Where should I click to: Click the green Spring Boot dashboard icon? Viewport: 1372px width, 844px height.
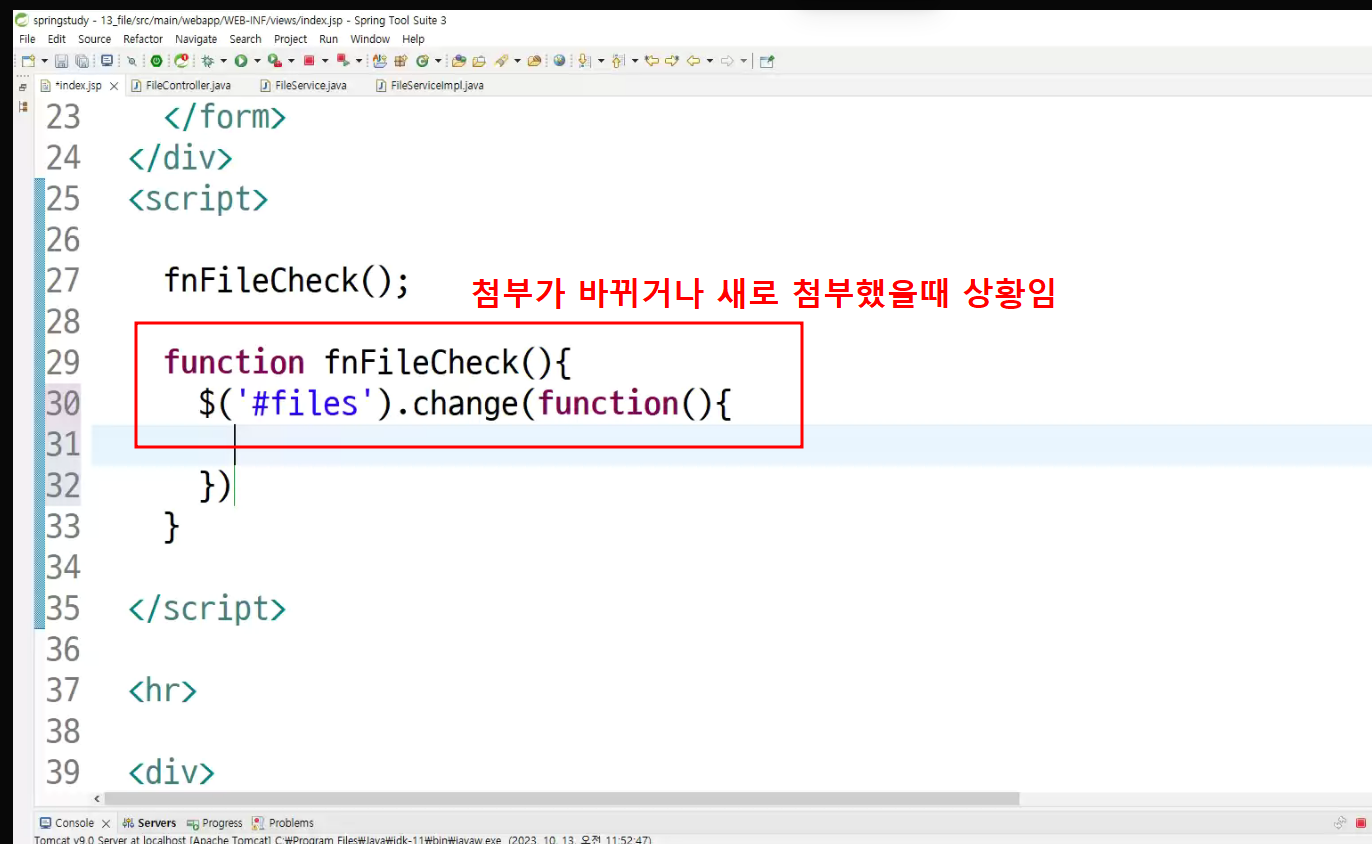(x=156, y=61)
